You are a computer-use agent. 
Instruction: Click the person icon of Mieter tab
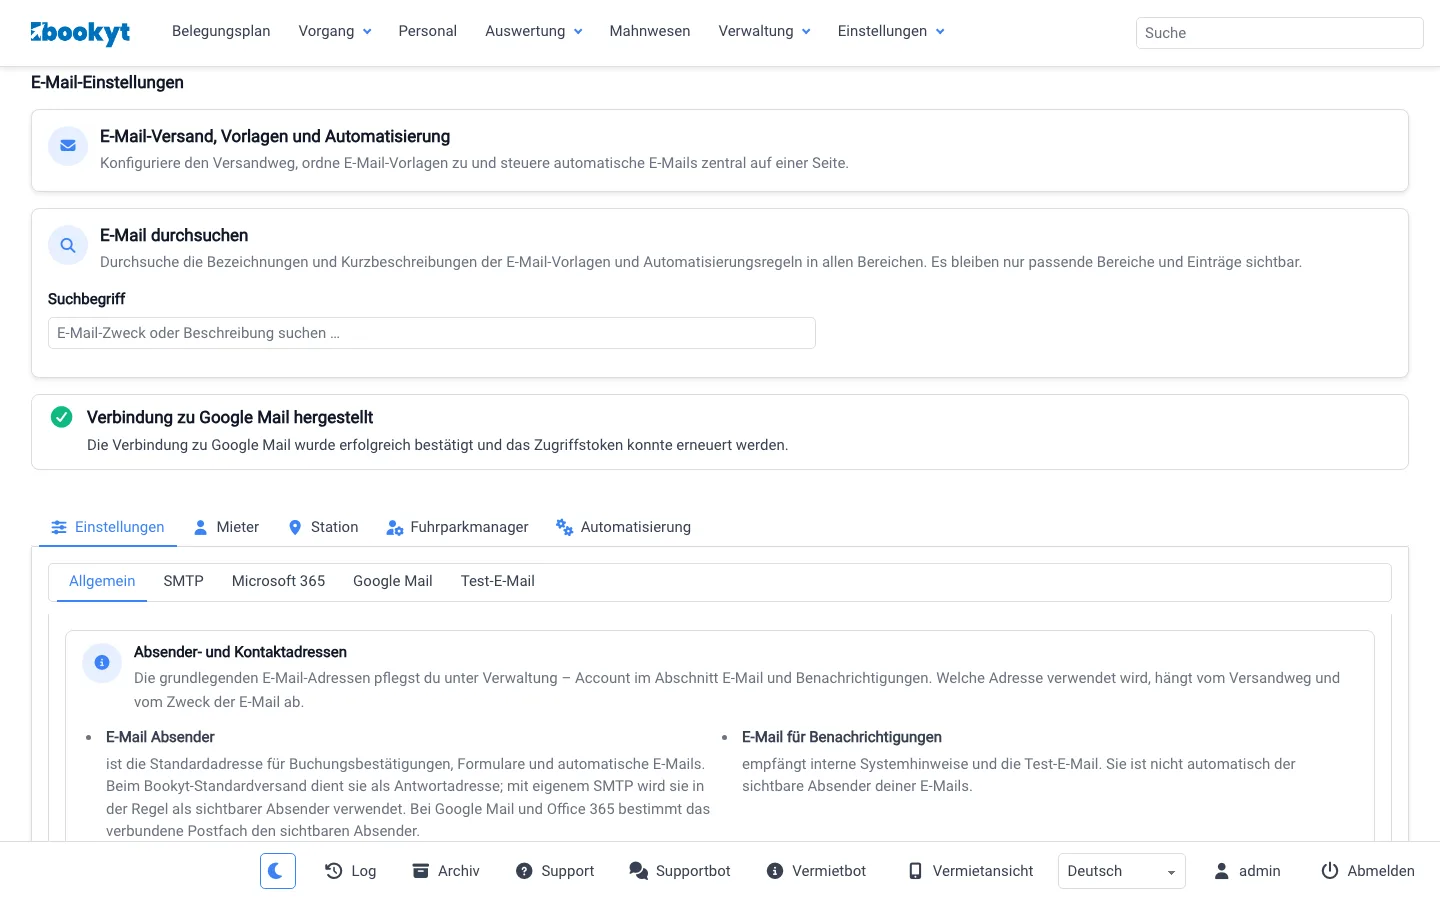point(200,527)
